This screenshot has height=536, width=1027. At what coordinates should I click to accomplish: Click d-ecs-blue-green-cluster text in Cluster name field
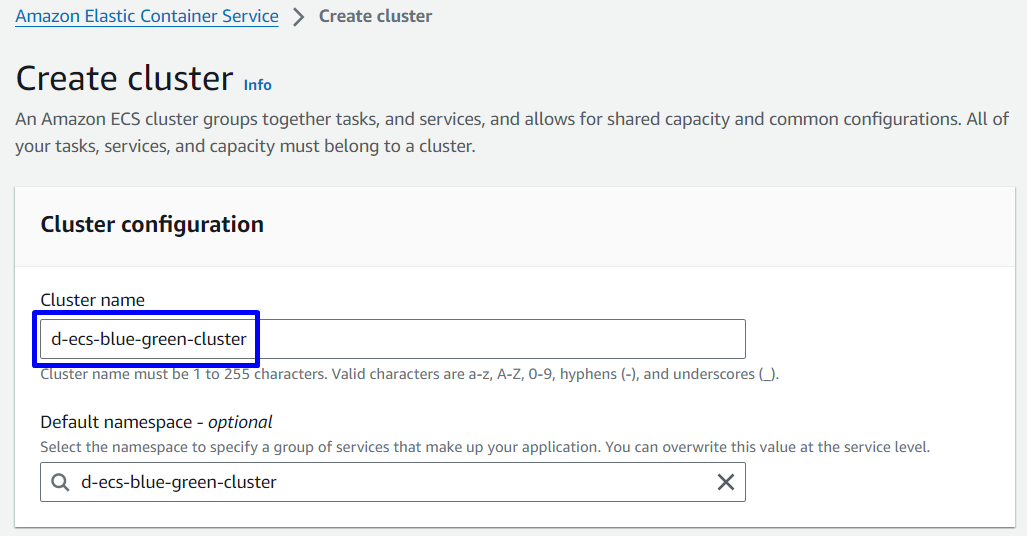click(149, 339)
